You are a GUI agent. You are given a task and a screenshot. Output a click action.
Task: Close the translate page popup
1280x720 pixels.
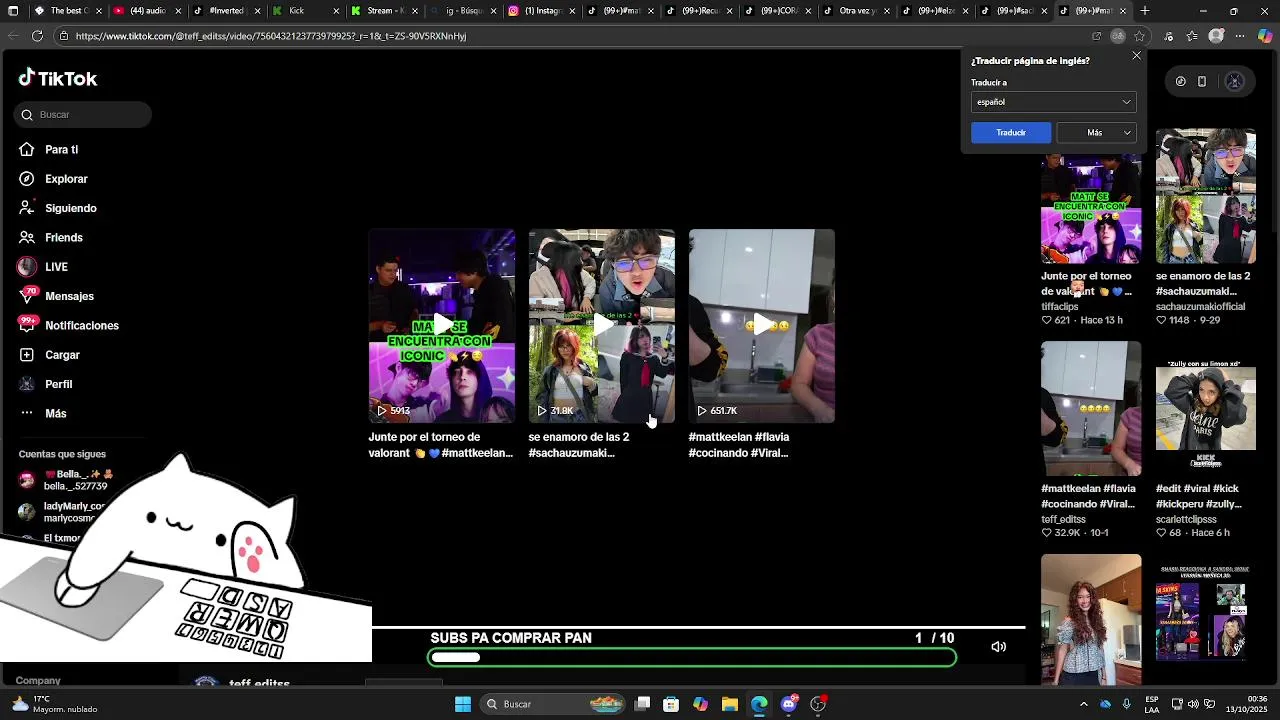coord(1136,56)
